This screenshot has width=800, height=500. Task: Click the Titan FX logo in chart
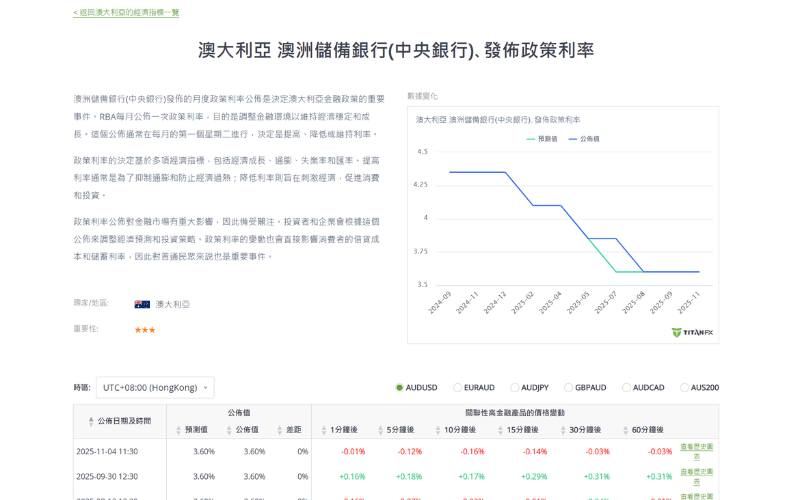692,333
